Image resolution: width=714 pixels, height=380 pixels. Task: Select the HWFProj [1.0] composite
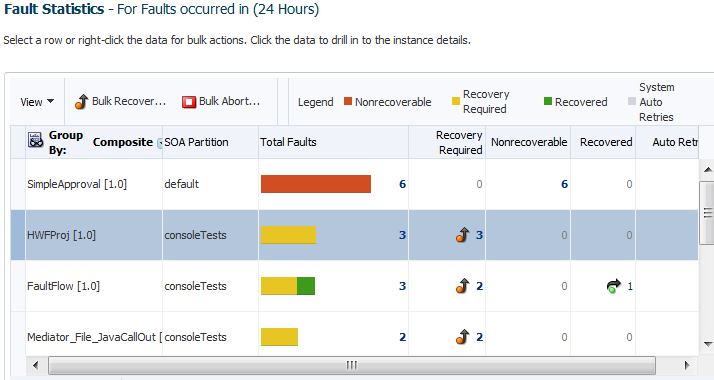(x=61, y=235)
